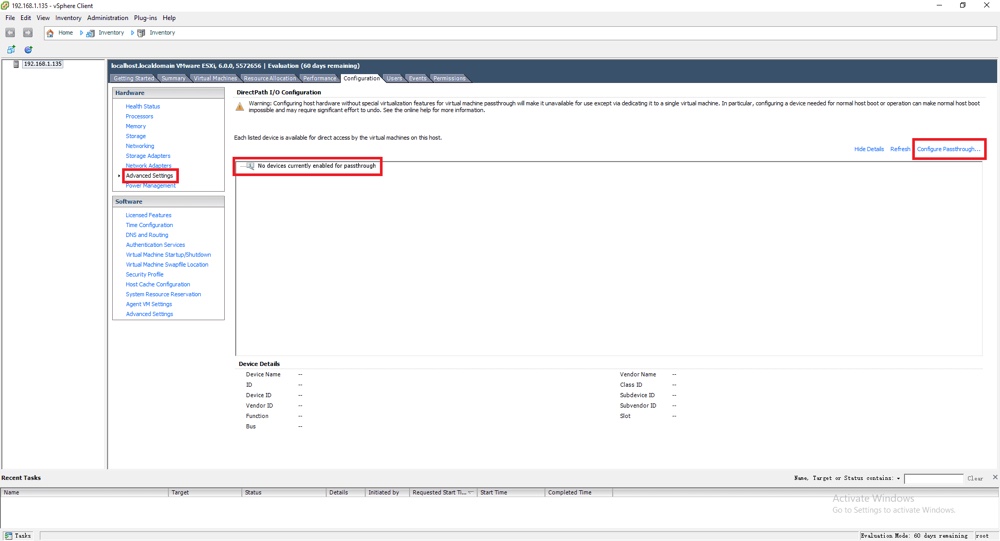Viewport: 1000px width, 541px height.
Task: Click the warning triangle icon
Action: [240, 107]
